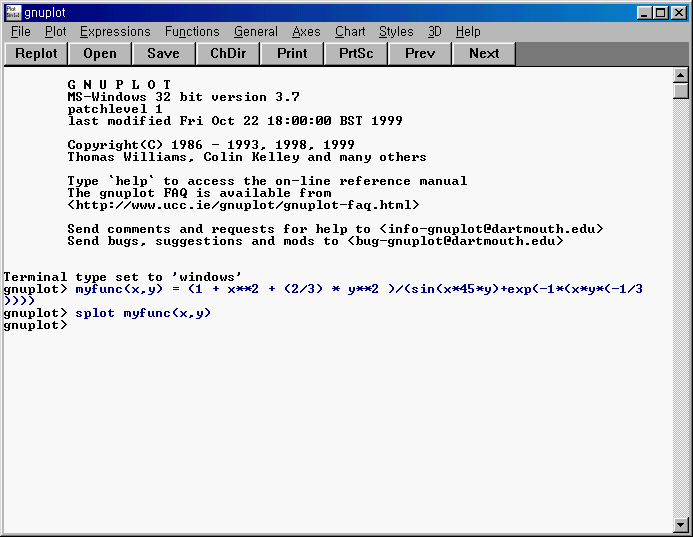Screen dimensions: 693x537
Task: Click the vertical scrollbar thumb
Action: click(x=681, y=91)
